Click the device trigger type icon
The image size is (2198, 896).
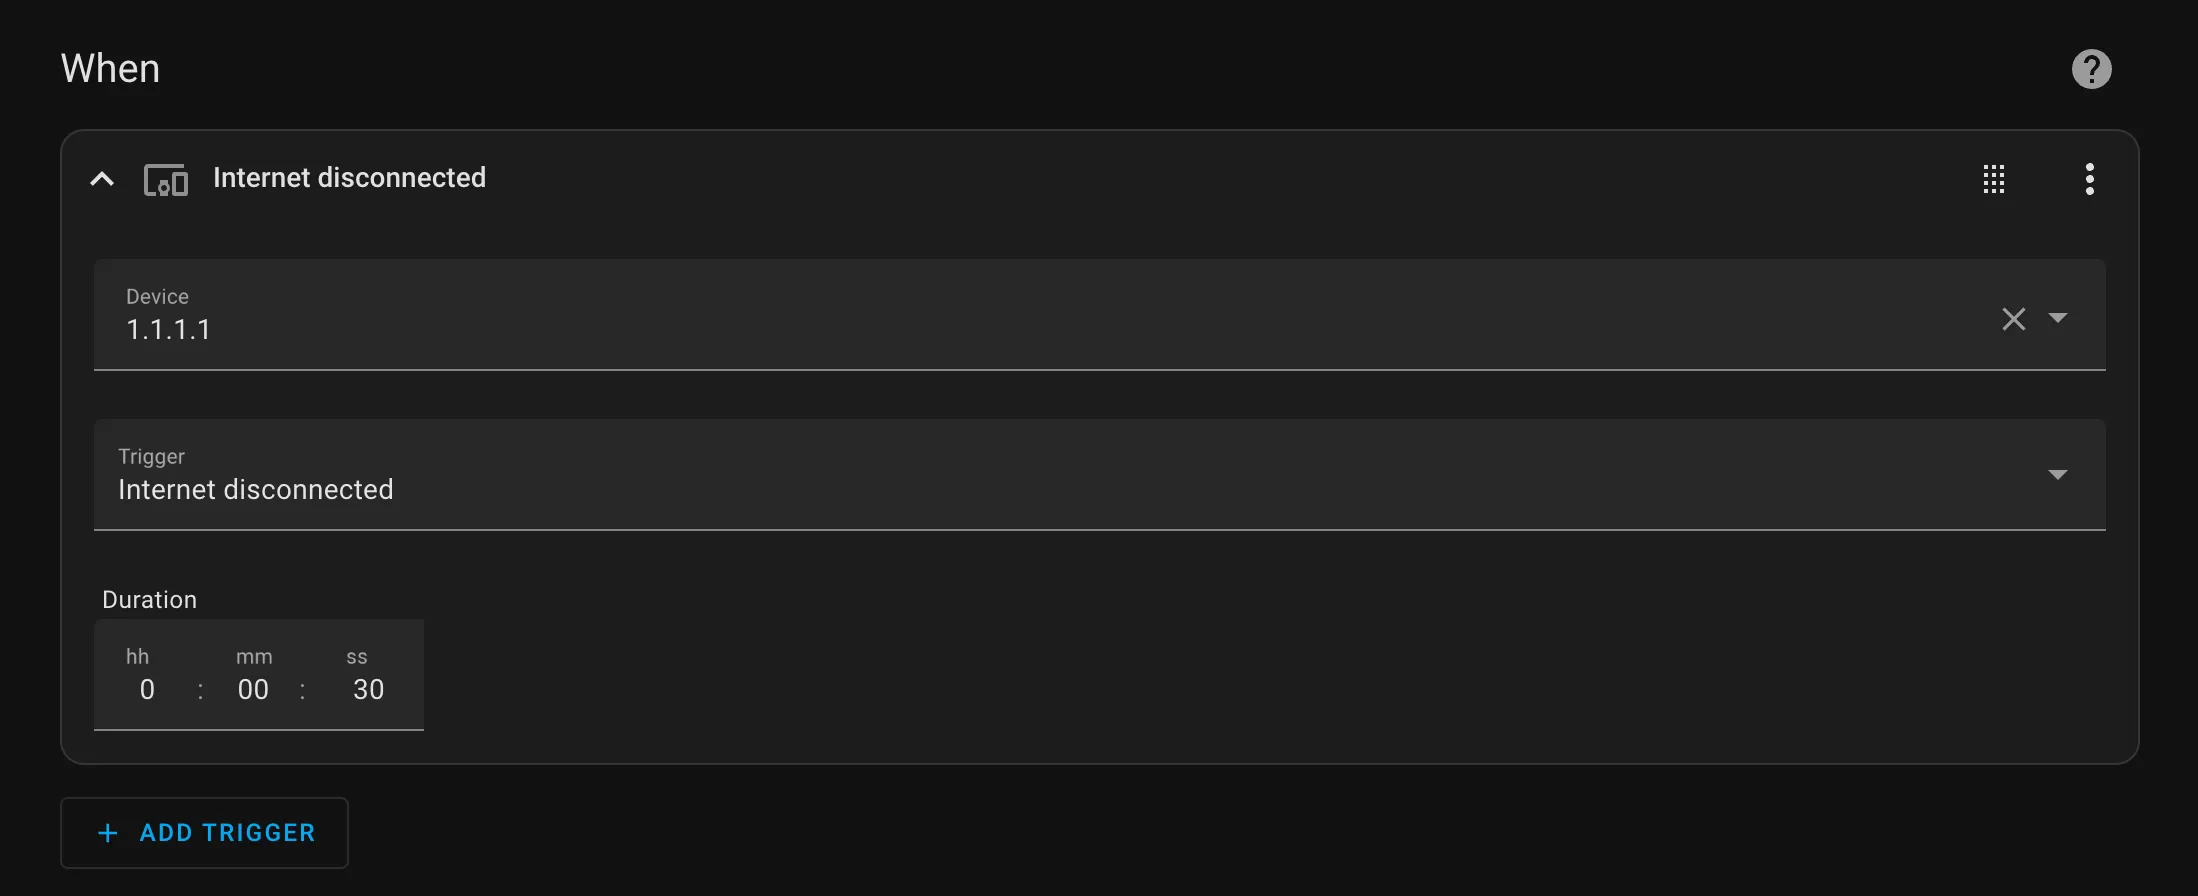coord(166,180)
